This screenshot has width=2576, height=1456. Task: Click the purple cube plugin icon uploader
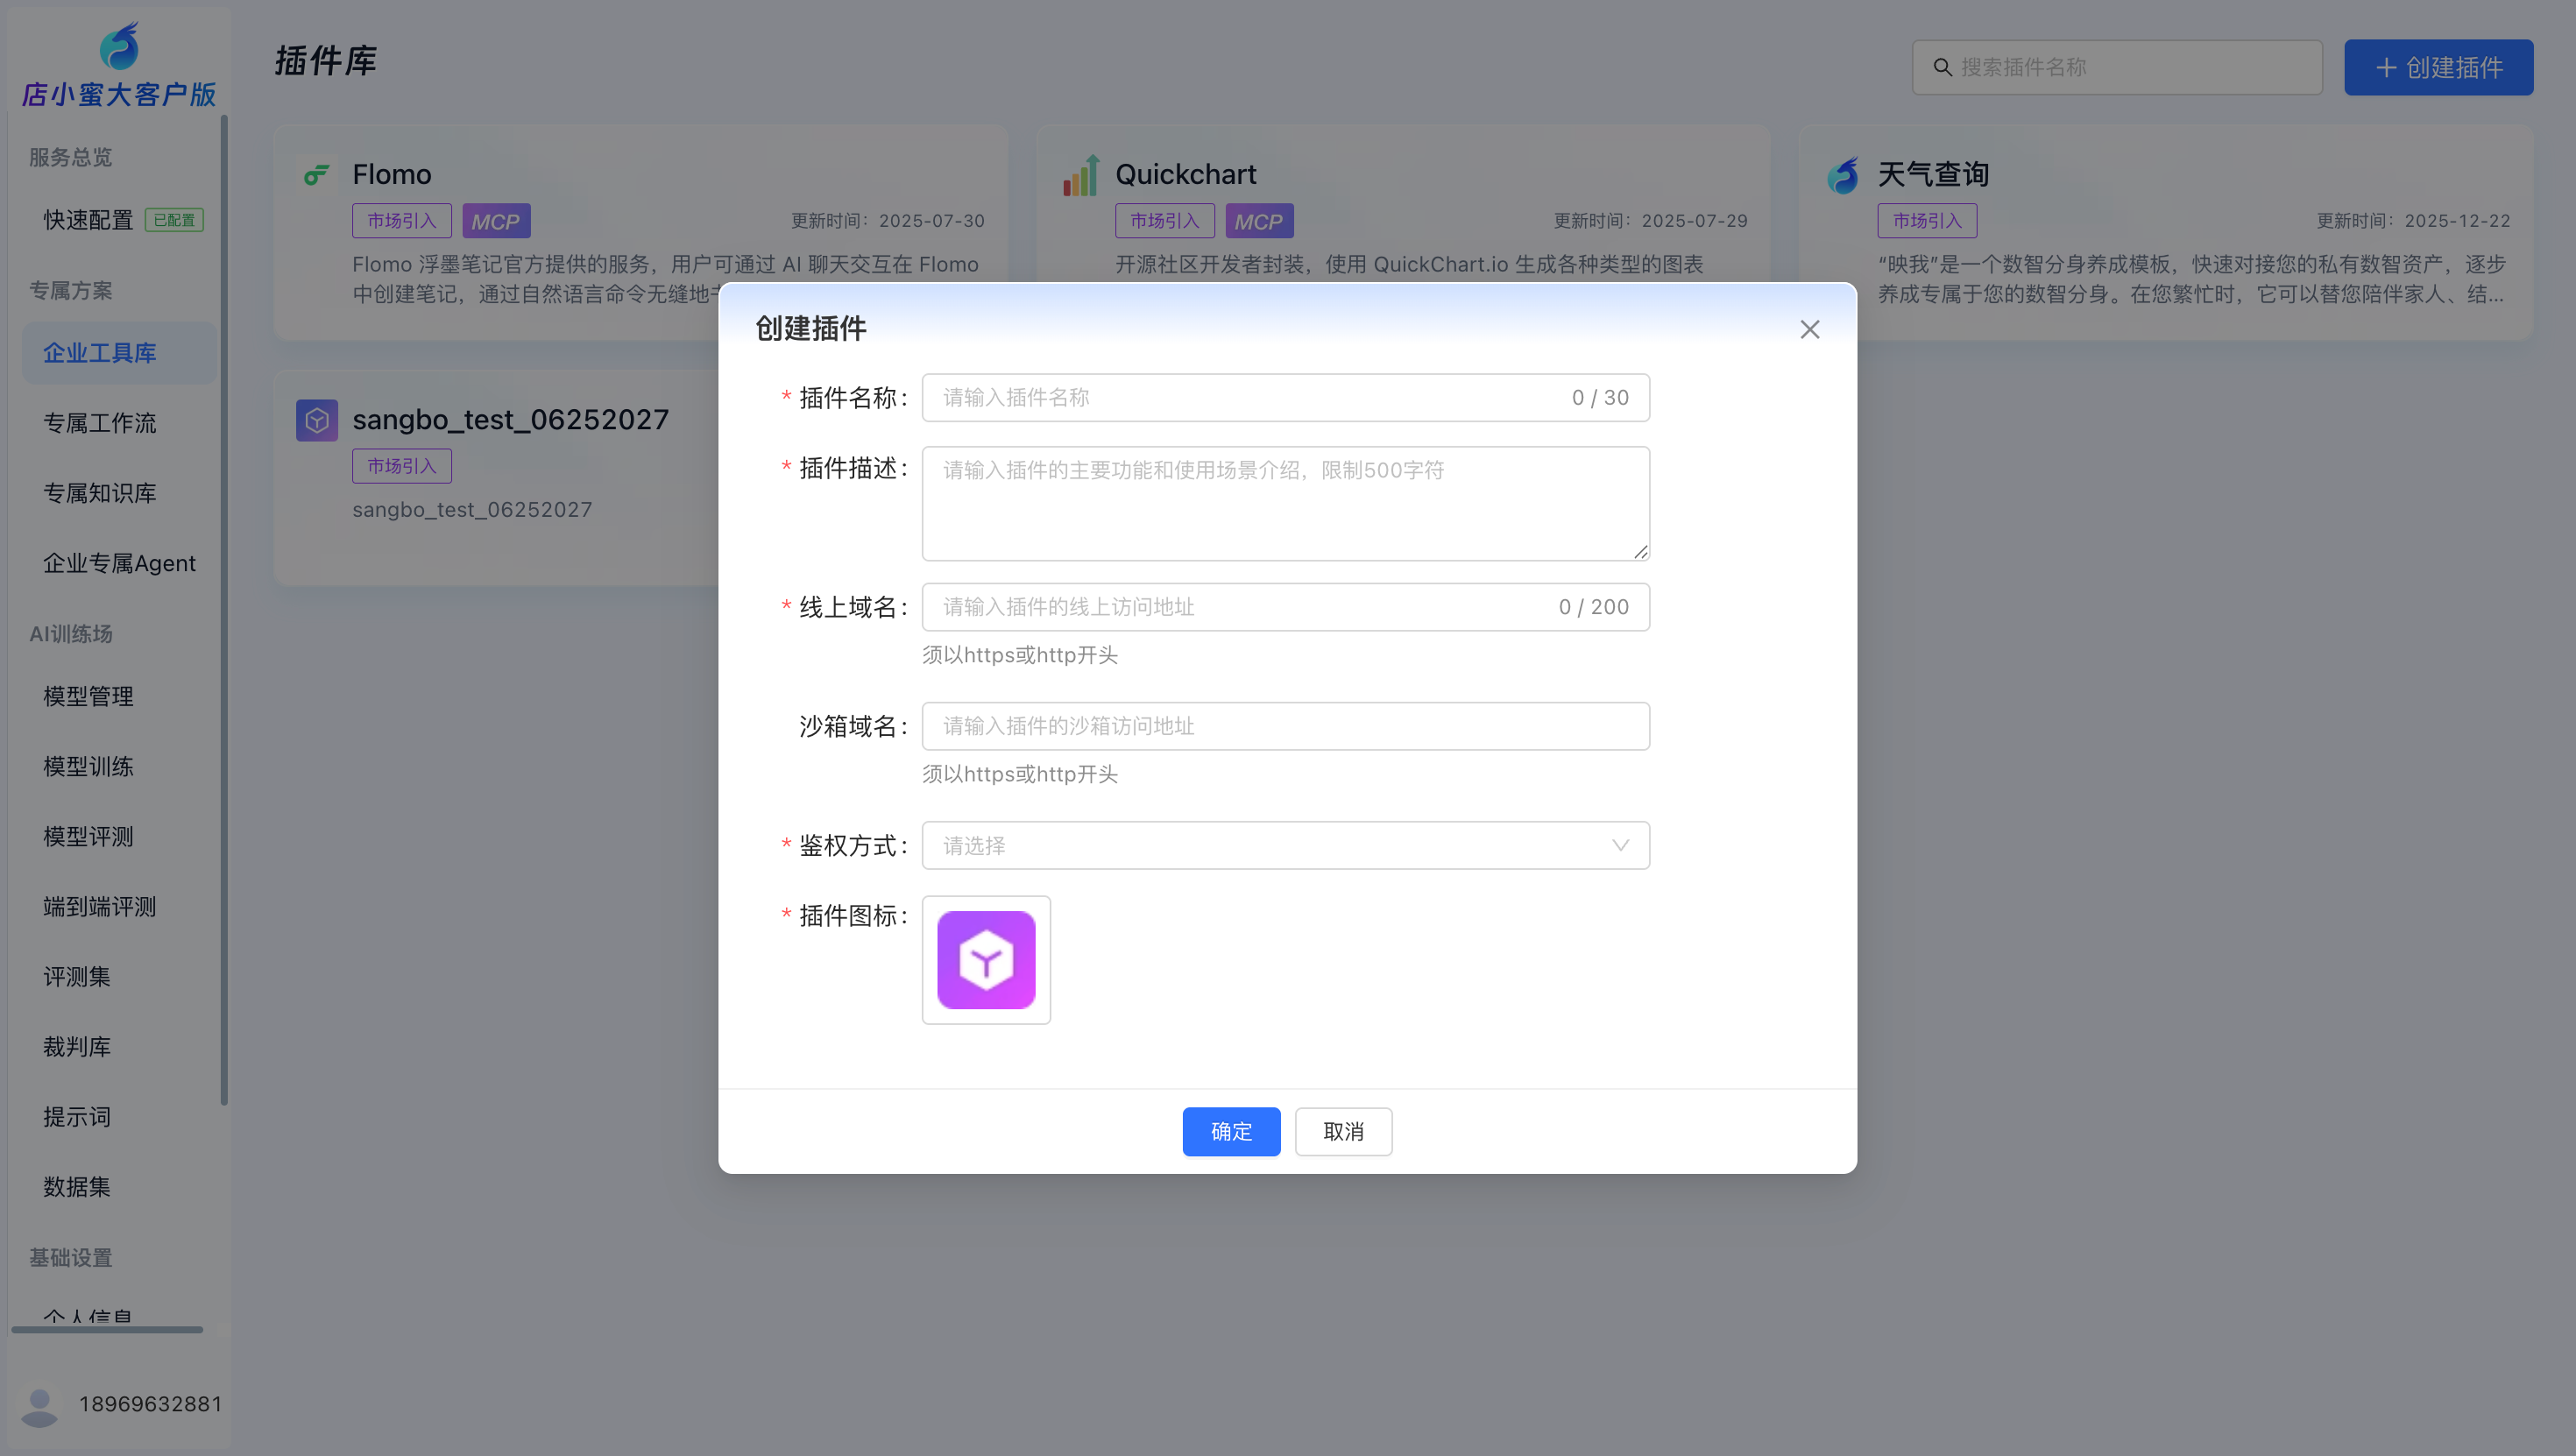tap(986, 959)
